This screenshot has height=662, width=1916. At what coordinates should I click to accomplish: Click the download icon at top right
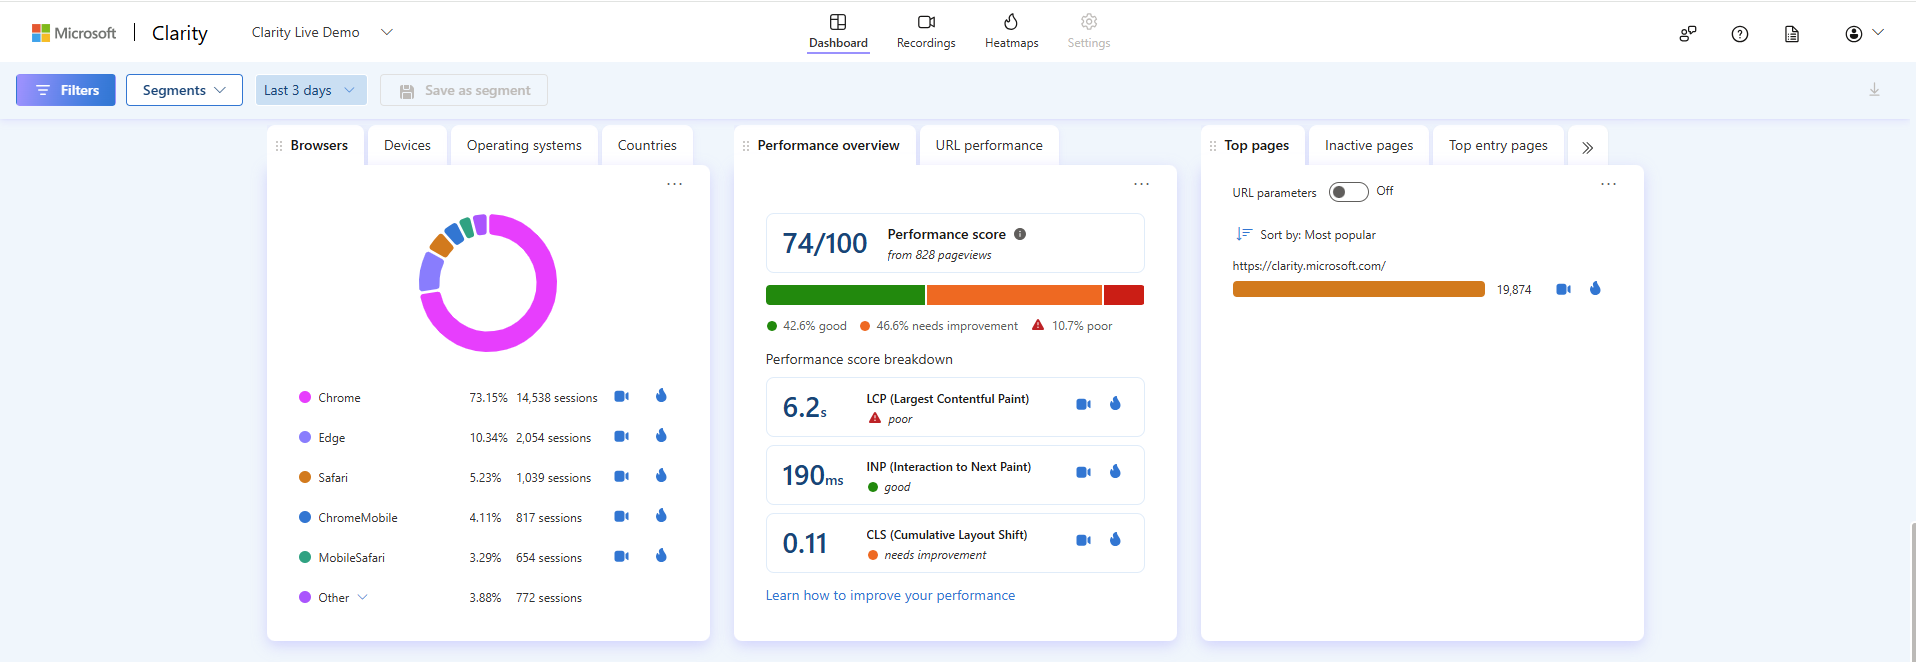pyautogui.click(x=1874, y=90)
